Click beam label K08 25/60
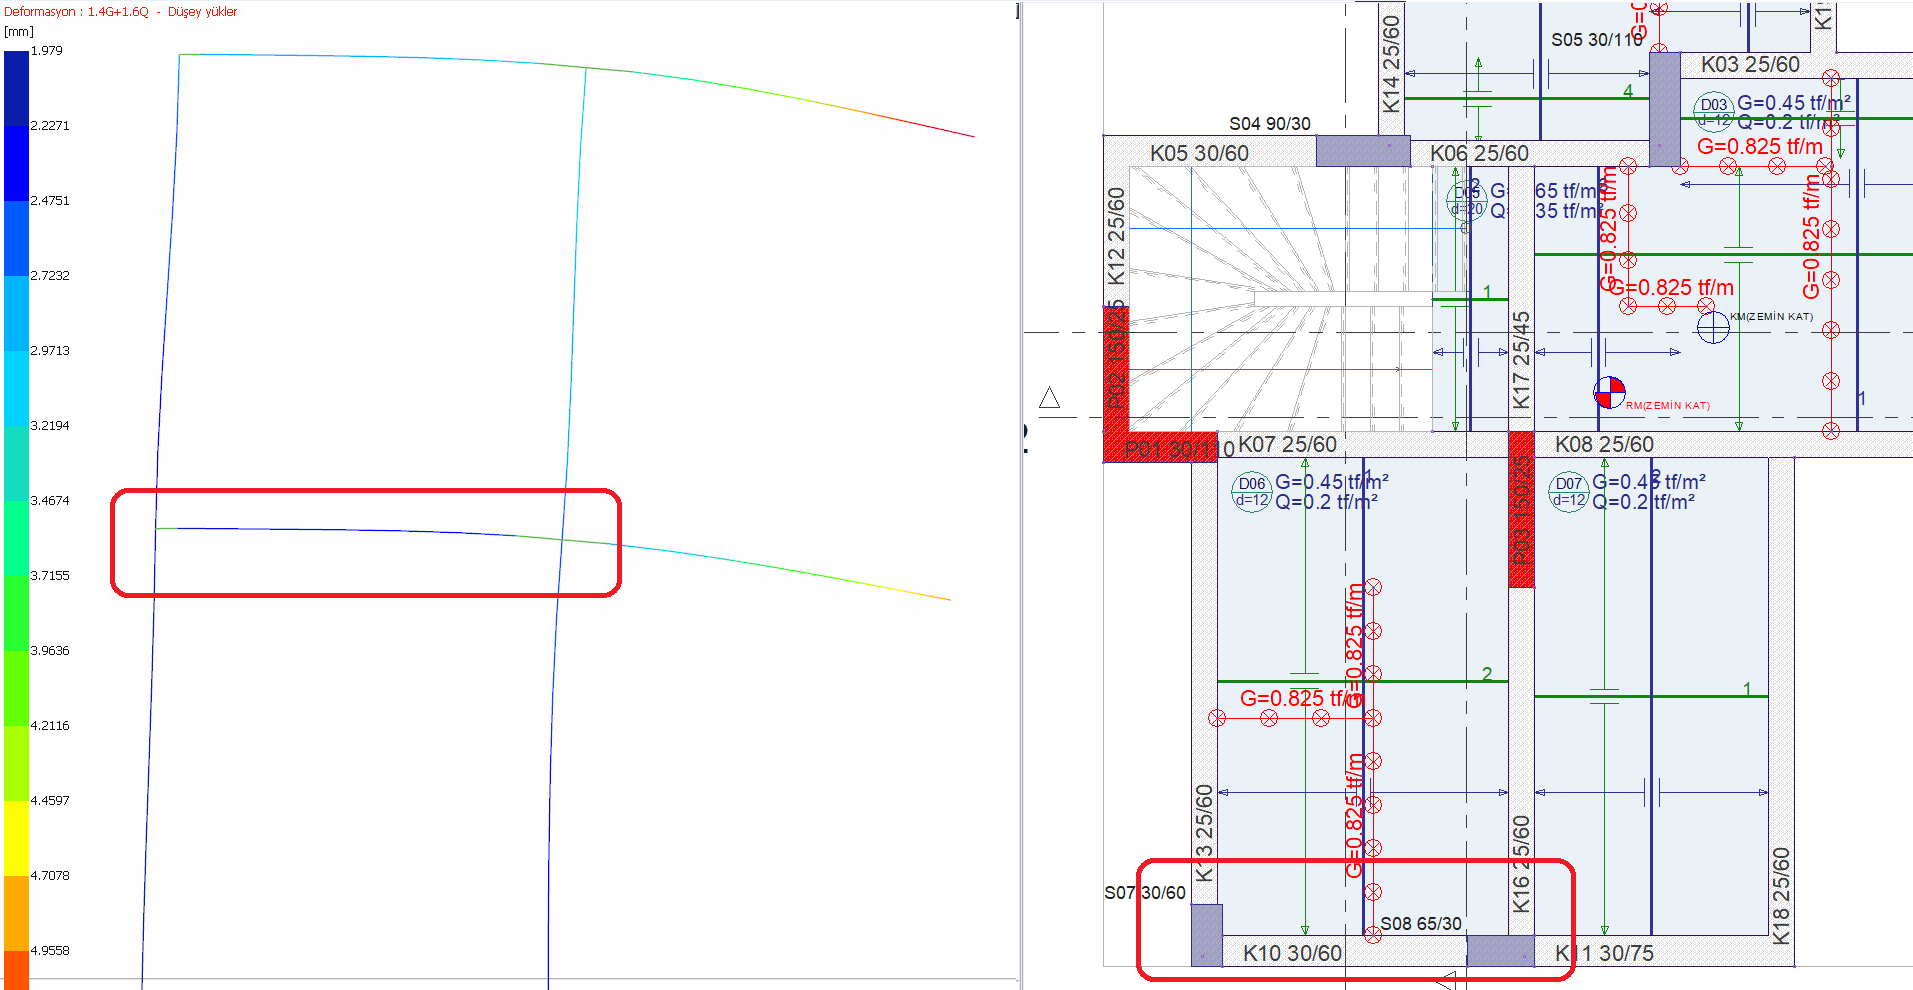Viewport: 1913px width, 990px height. [x=1604, y=444]
